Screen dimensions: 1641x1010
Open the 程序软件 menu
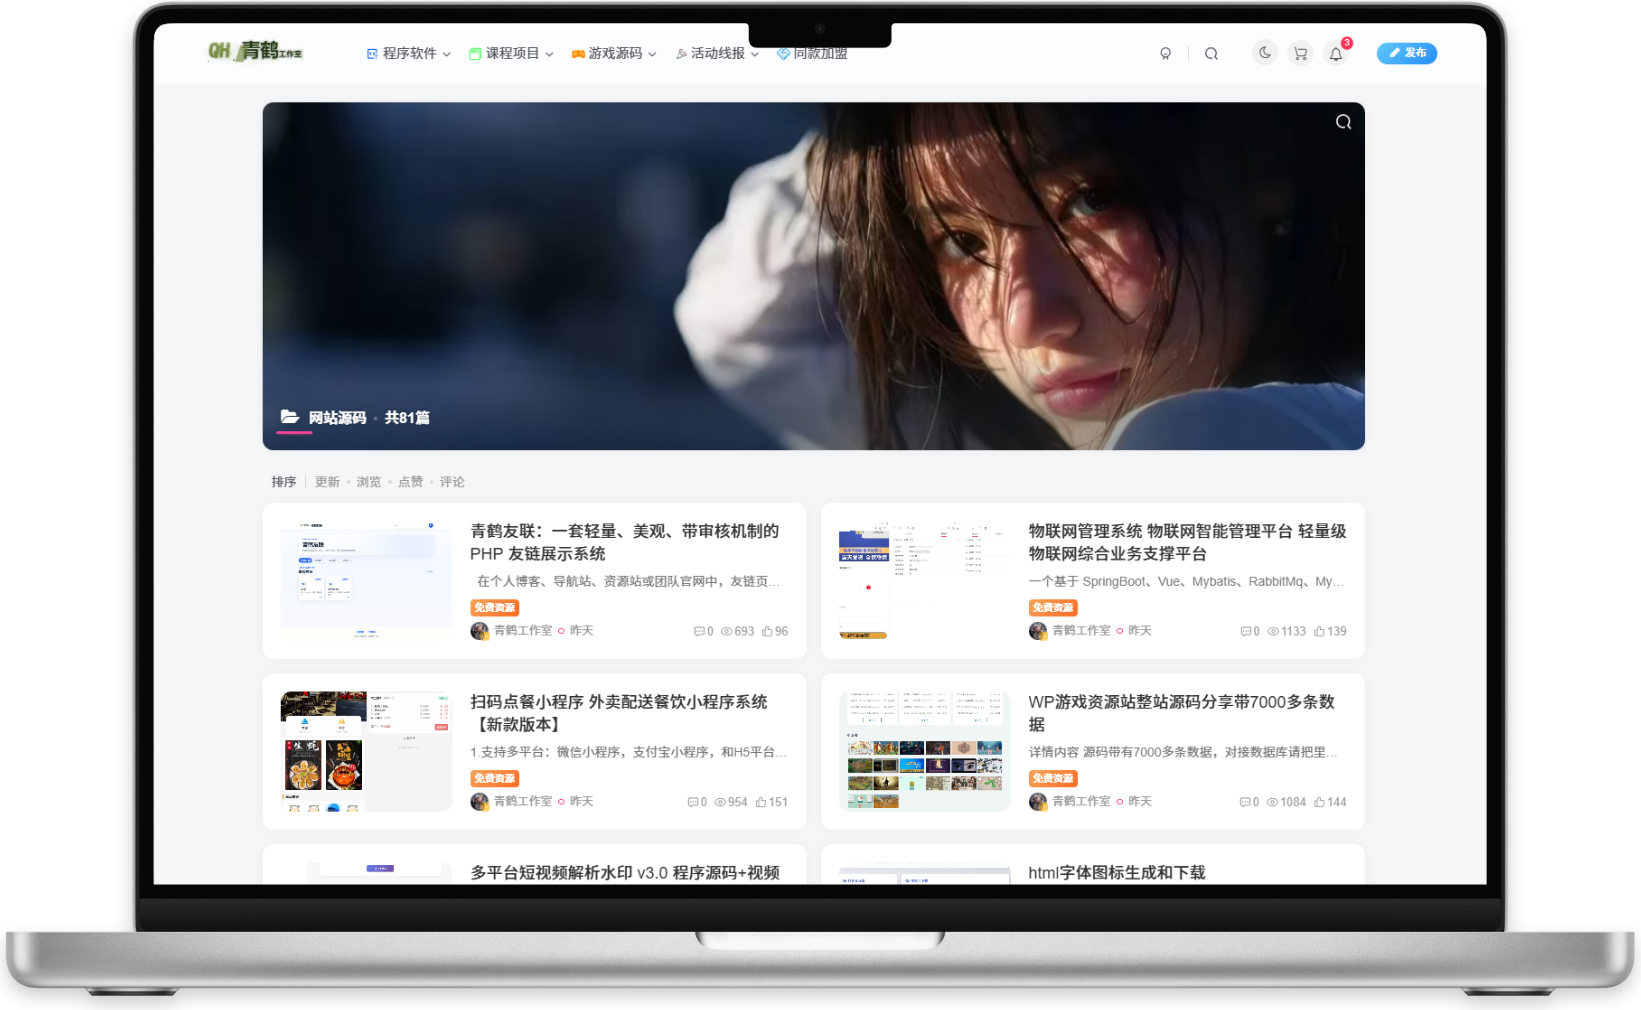(x=408, y=53)
